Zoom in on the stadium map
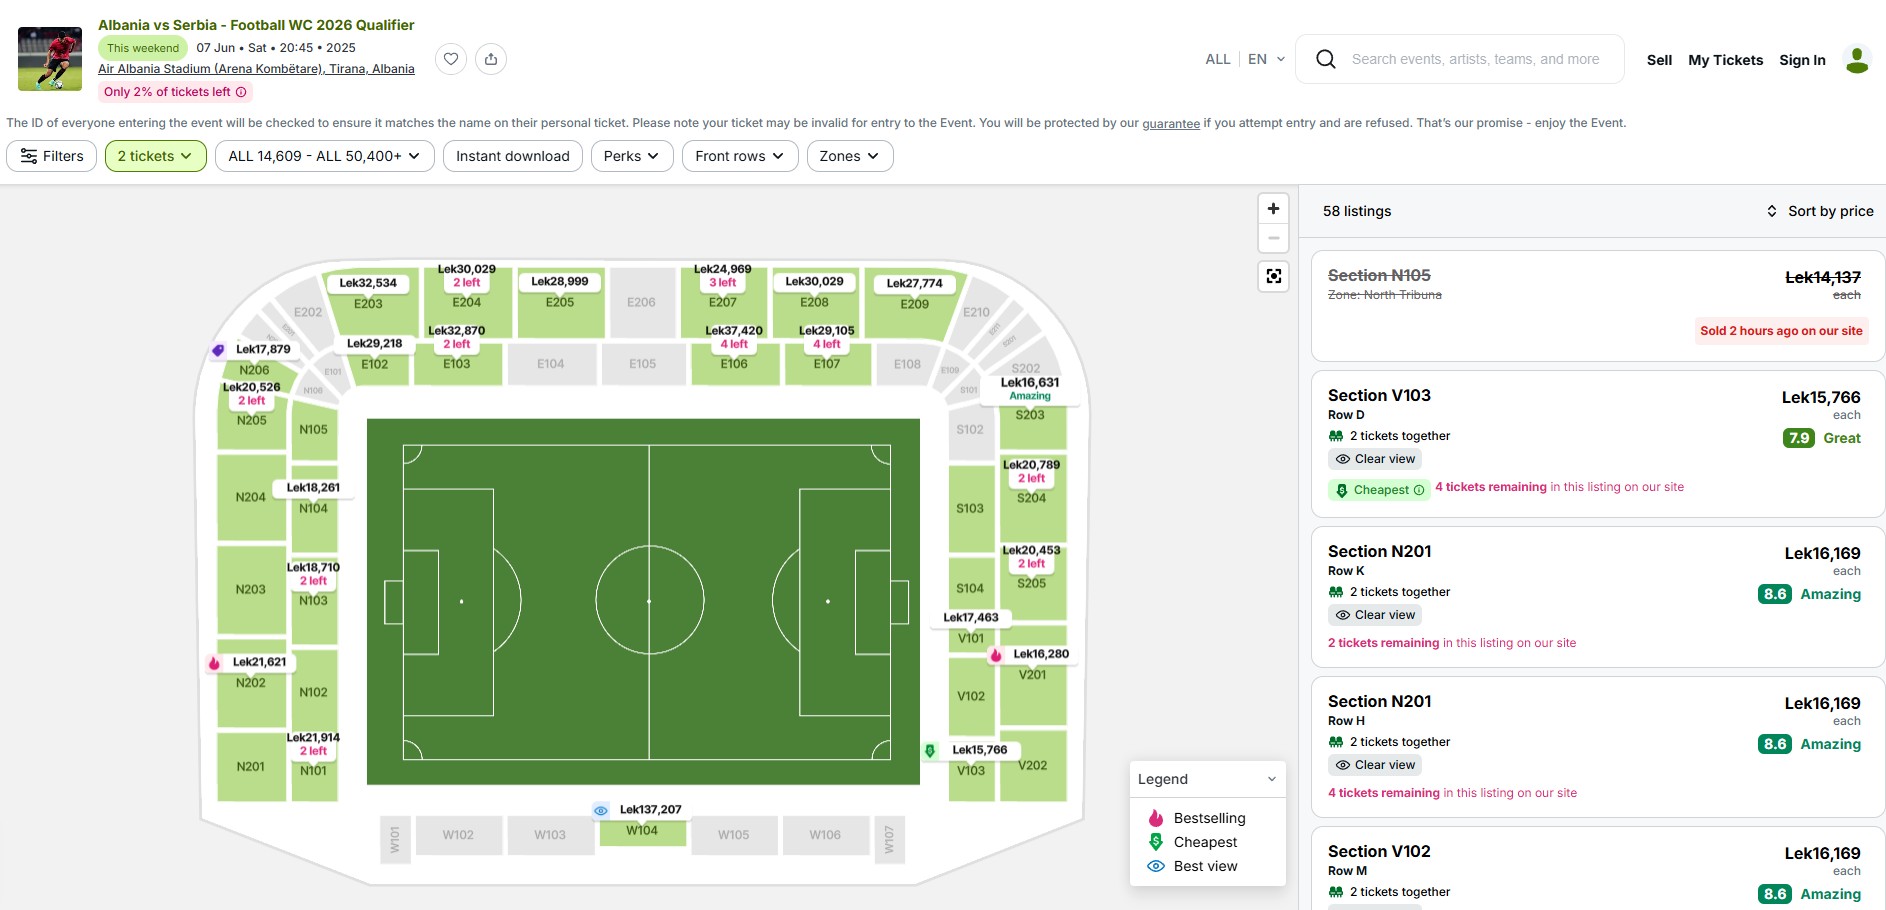 tap(1273, 209)
